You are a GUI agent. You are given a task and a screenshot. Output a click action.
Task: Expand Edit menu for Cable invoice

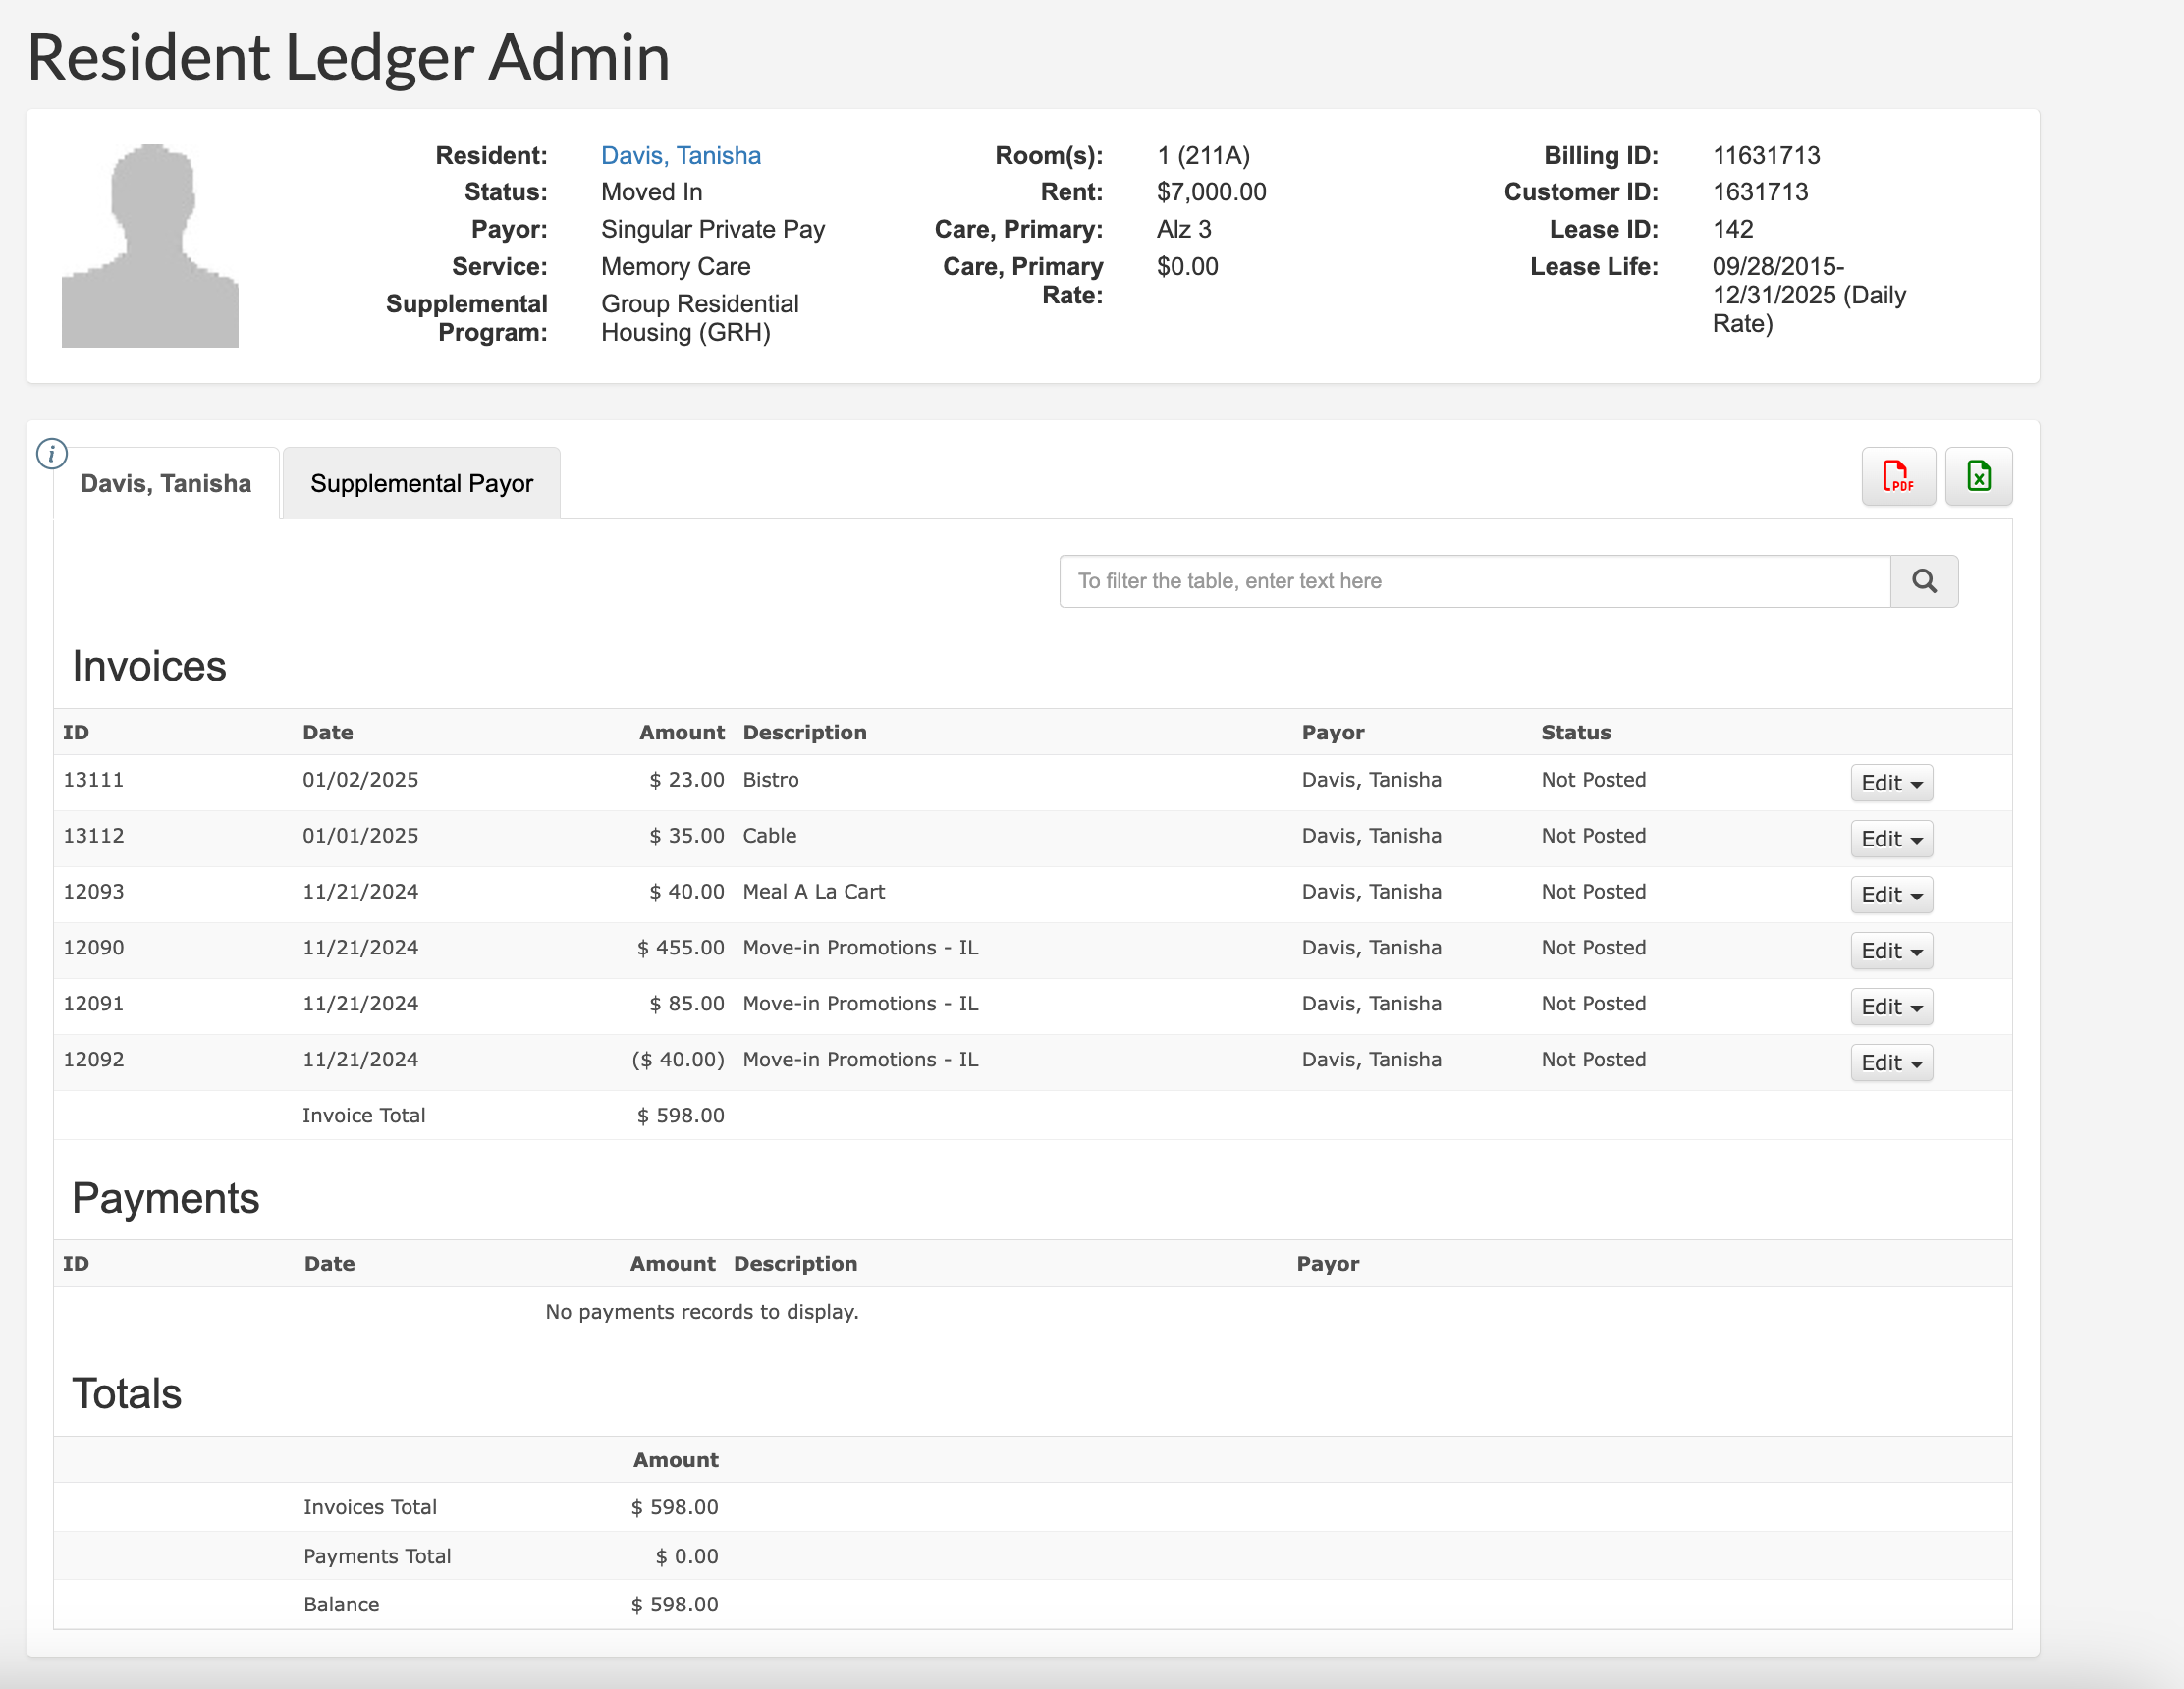tap(1890, 839)
